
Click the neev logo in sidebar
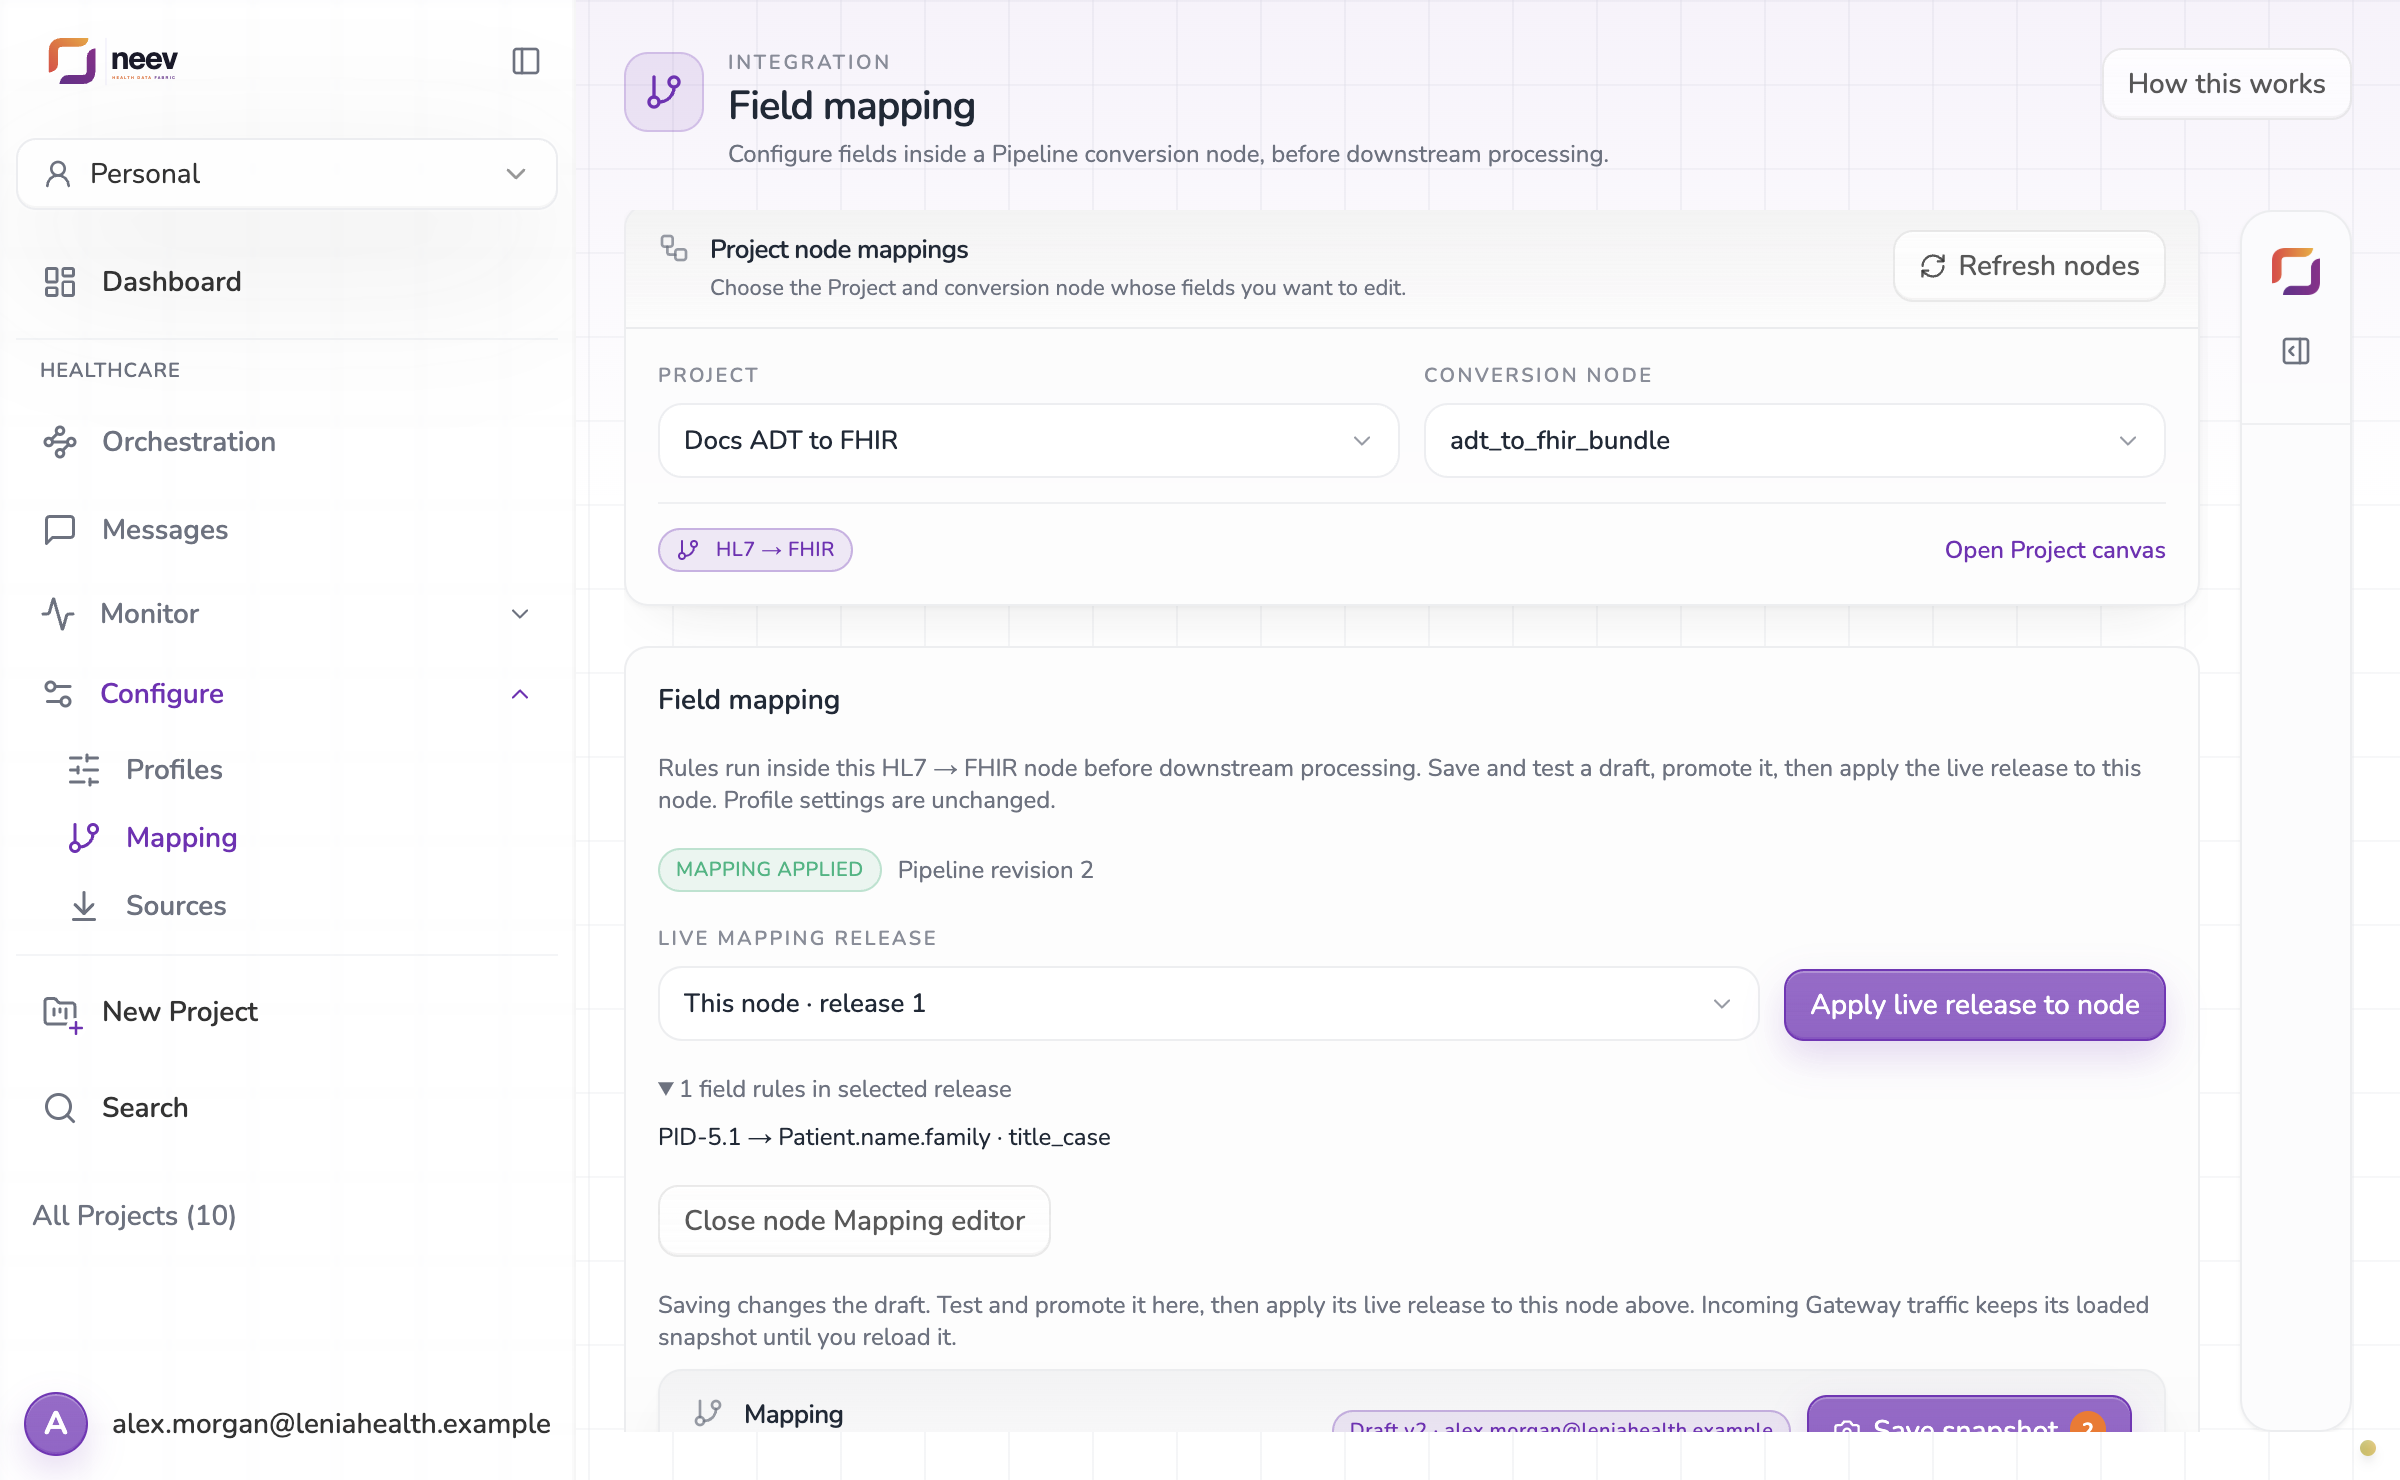click(113, 61)
